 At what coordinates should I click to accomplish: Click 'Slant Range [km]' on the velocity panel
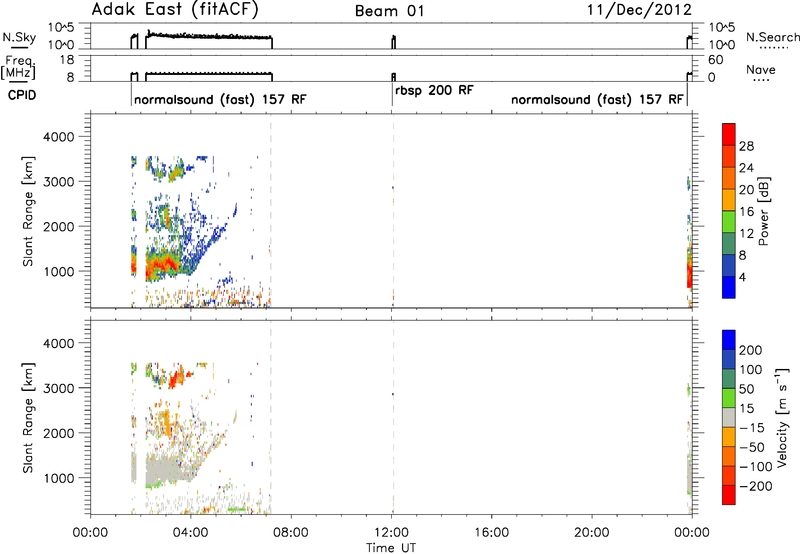click(x=28, y=418)
